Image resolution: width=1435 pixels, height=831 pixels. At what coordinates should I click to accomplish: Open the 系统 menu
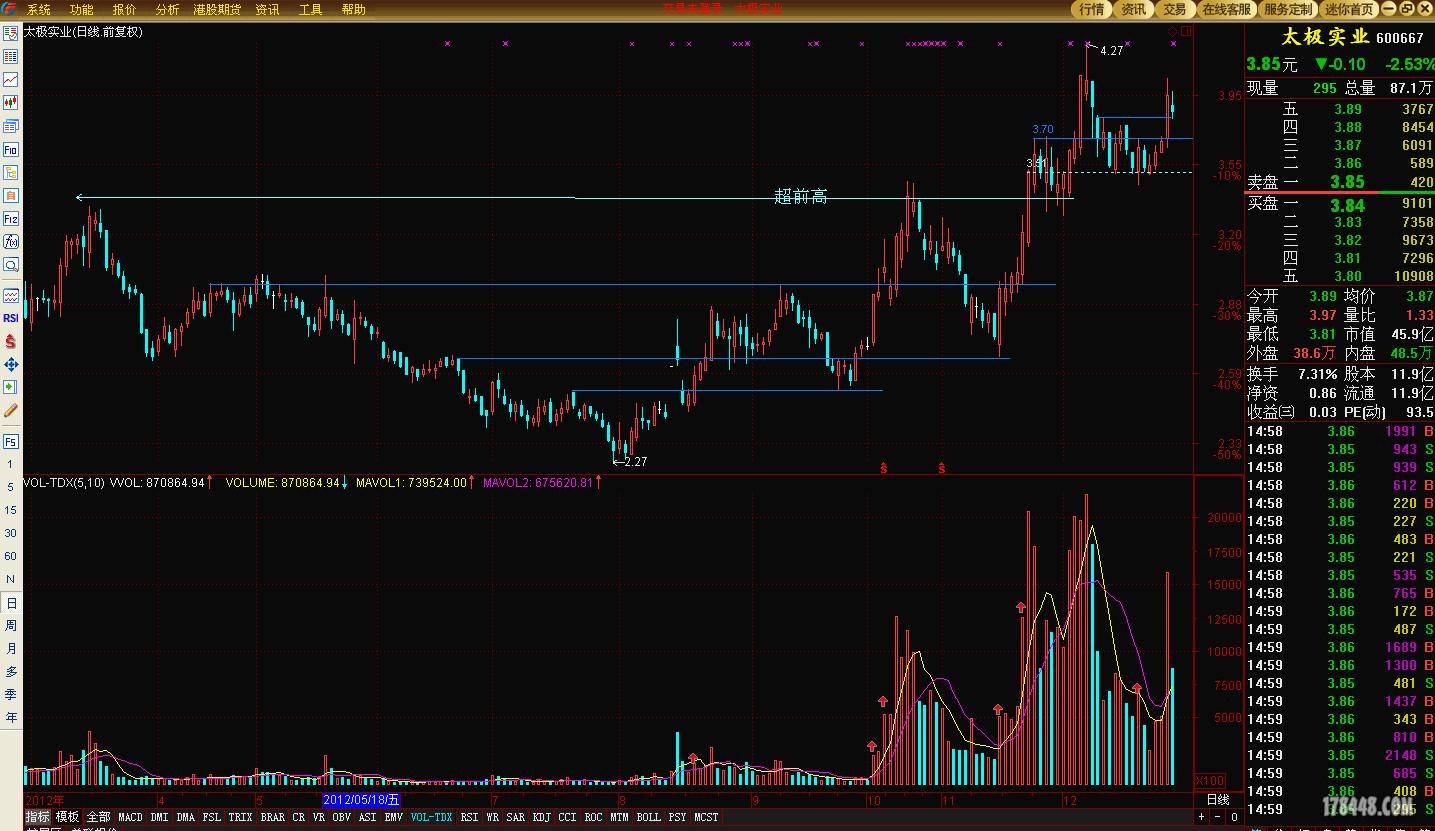tap(39, 9)
